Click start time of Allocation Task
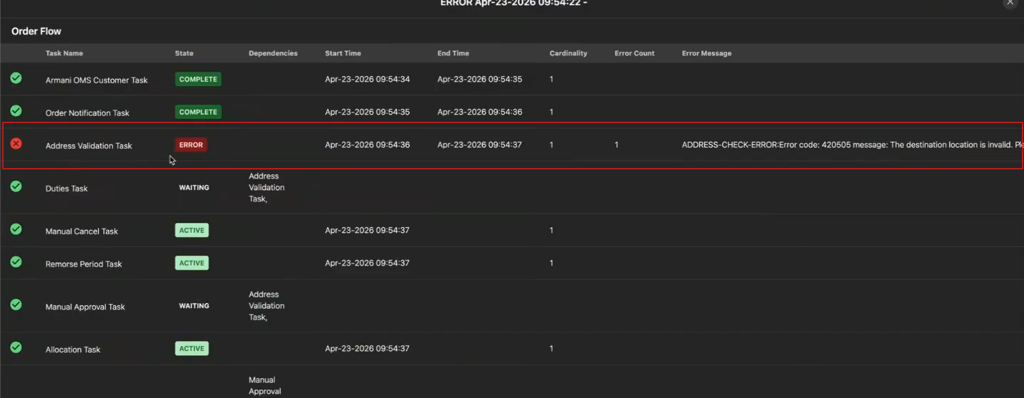This screenshot has height=398, width=1024. (368, 349)
